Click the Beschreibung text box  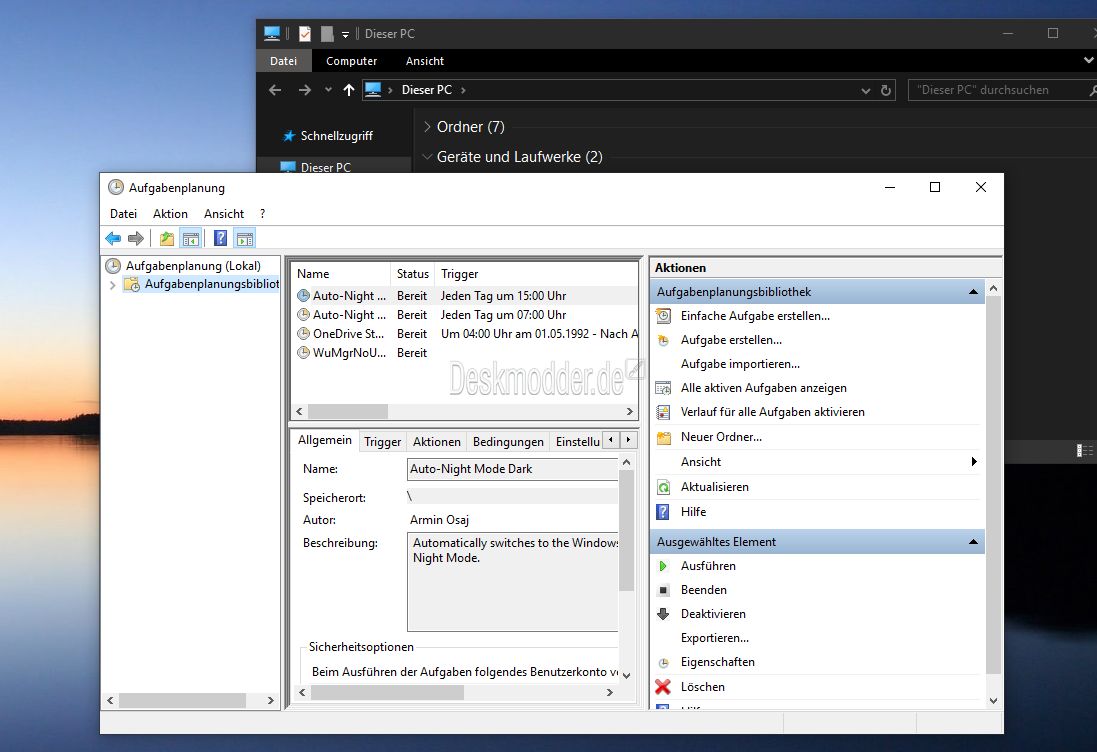click(512, 582)
